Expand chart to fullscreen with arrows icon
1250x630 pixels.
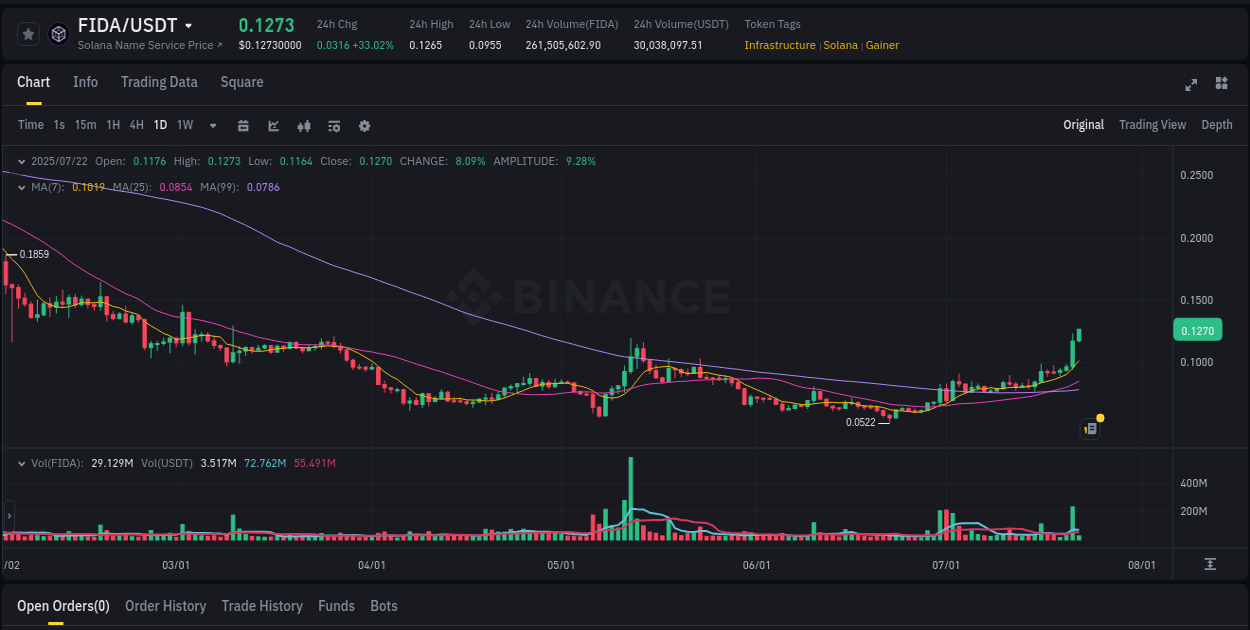click(x=1191, y=85)
